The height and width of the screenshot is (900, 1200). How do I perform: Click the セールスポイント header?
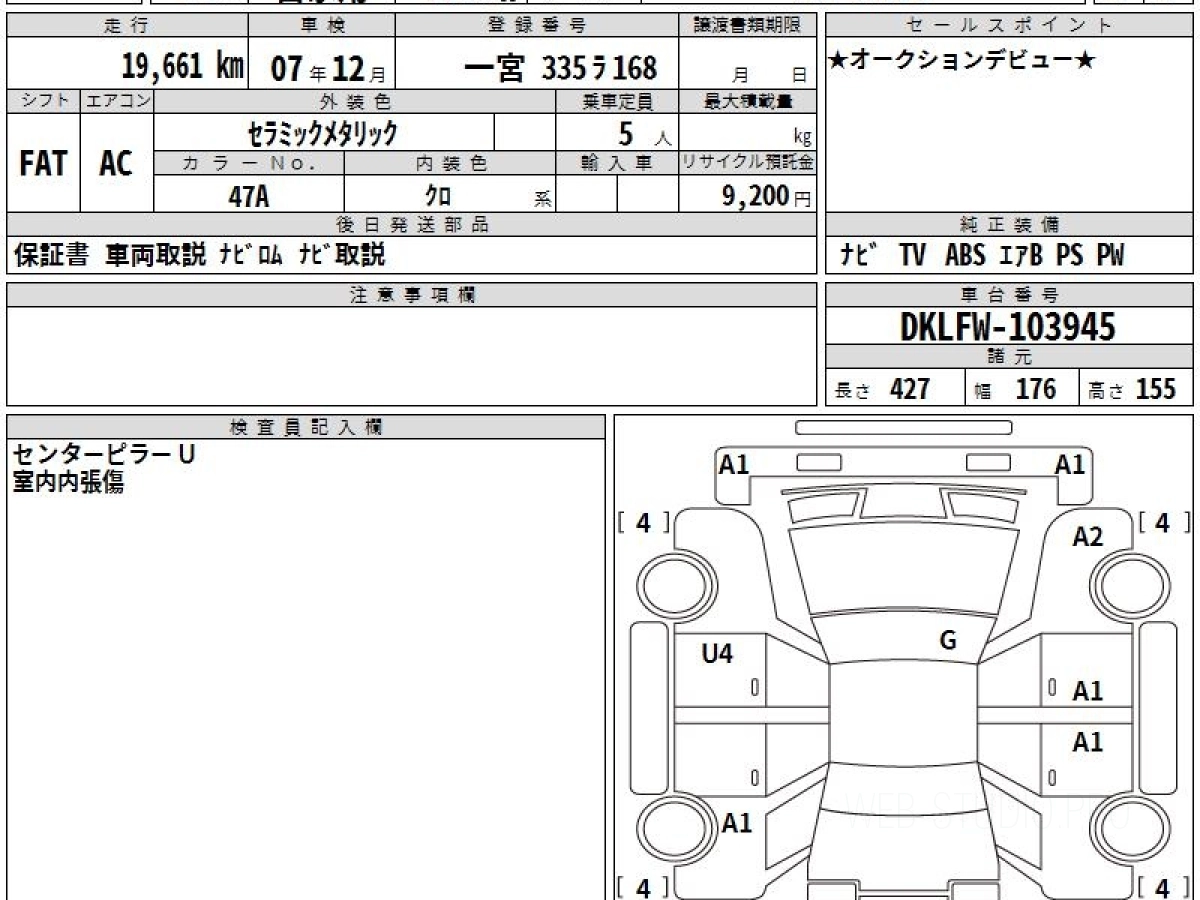(1010, 26)
